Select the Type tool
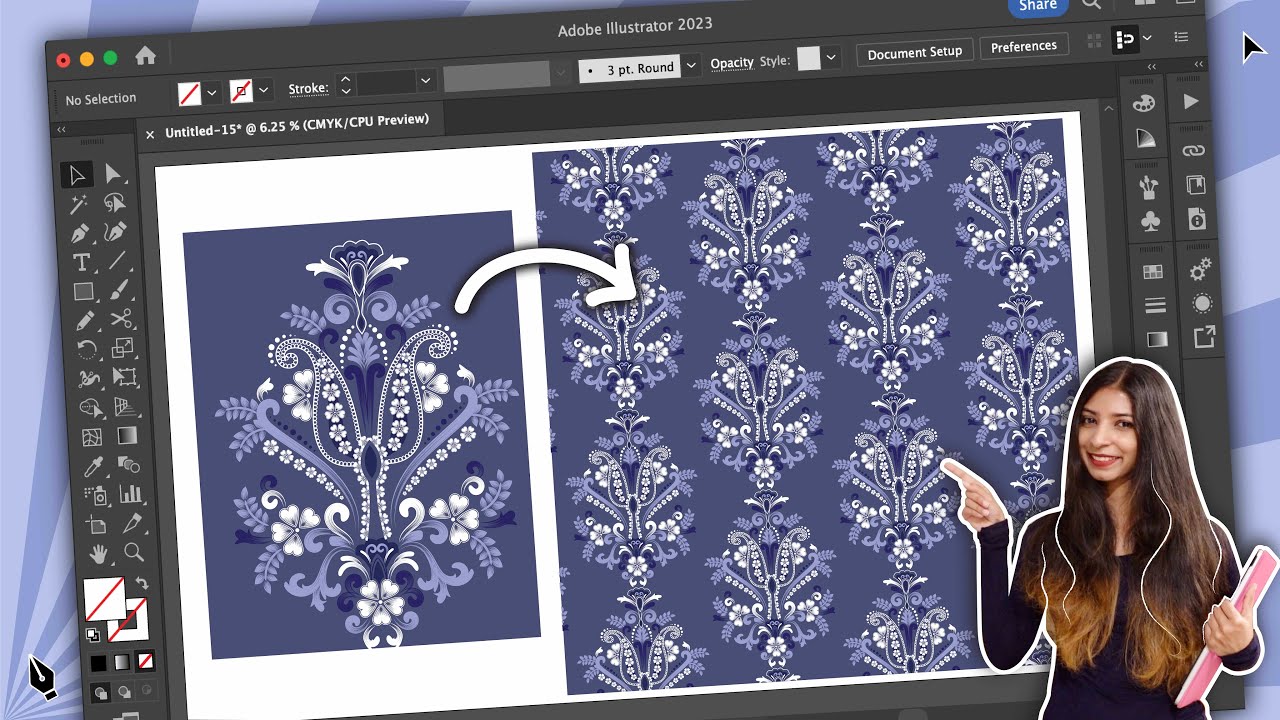The width and height of the screenshot is (1280, 720). [x=81, y=263]
